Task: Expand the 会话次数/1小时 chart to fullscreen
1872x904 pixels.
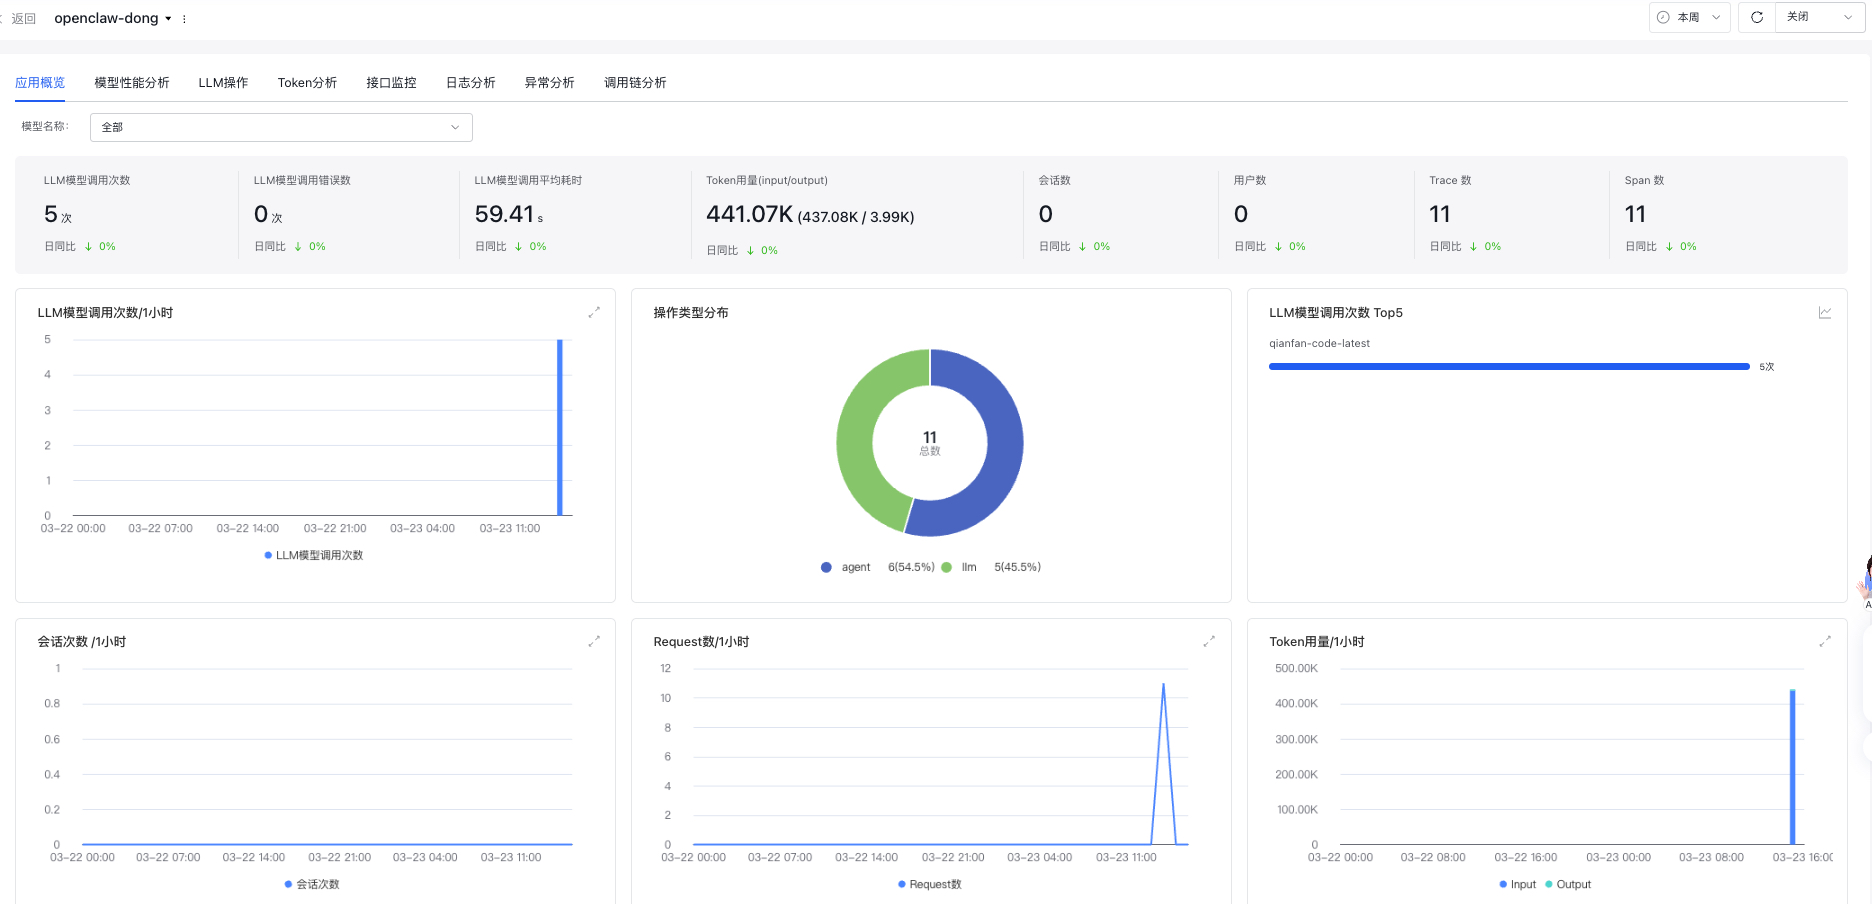Action: click(594, 641)
